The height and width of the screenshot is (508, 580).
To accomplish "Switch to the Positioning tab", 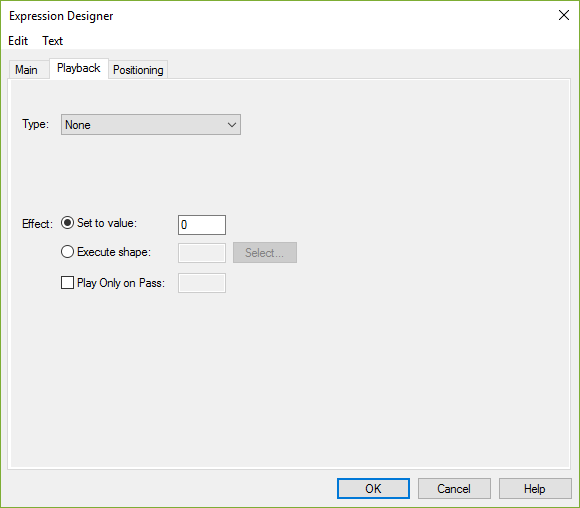I will point(138,70).
